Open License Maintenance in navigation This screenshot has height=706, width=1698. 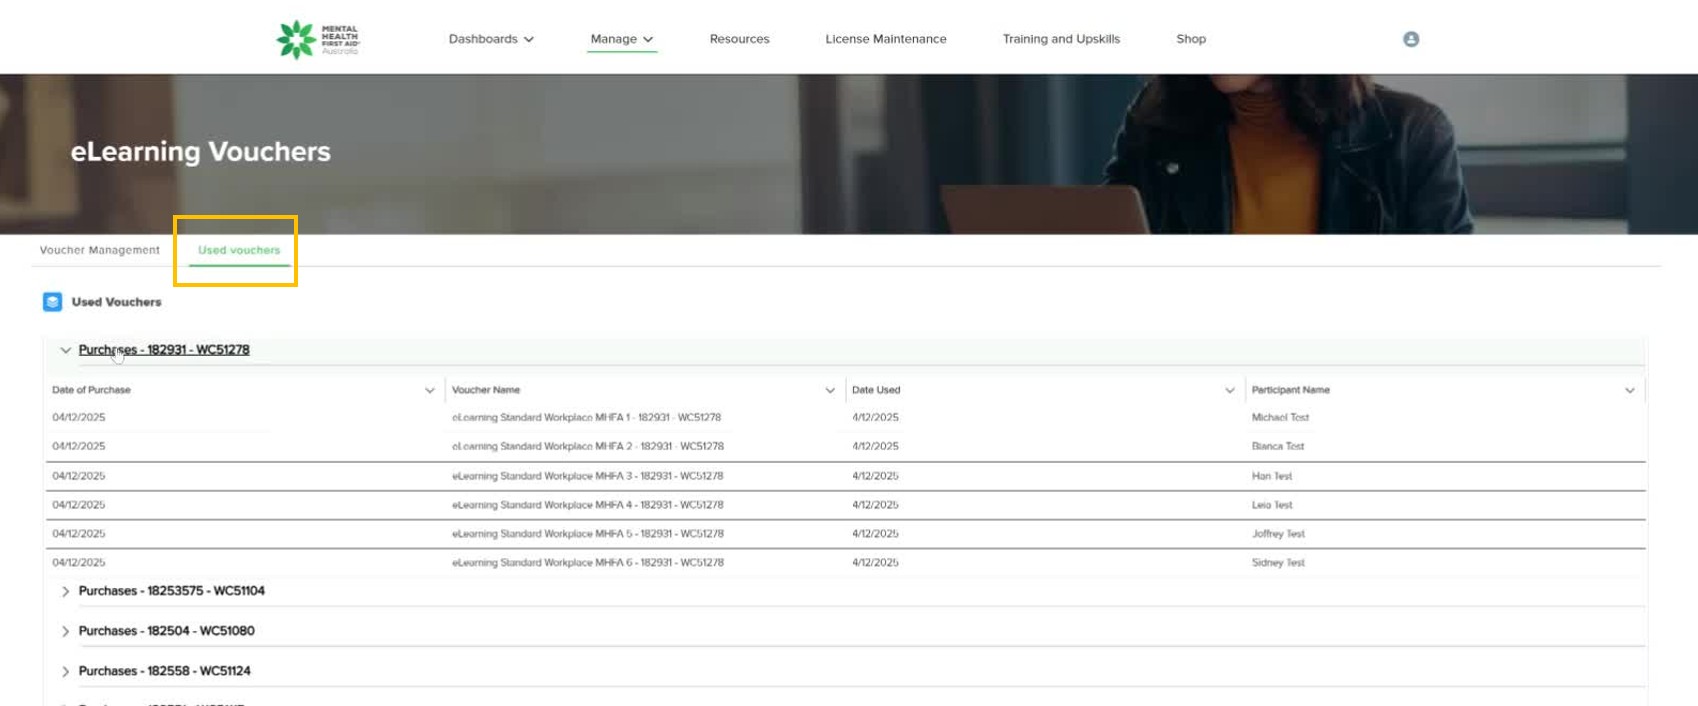(x=885, y=39)
